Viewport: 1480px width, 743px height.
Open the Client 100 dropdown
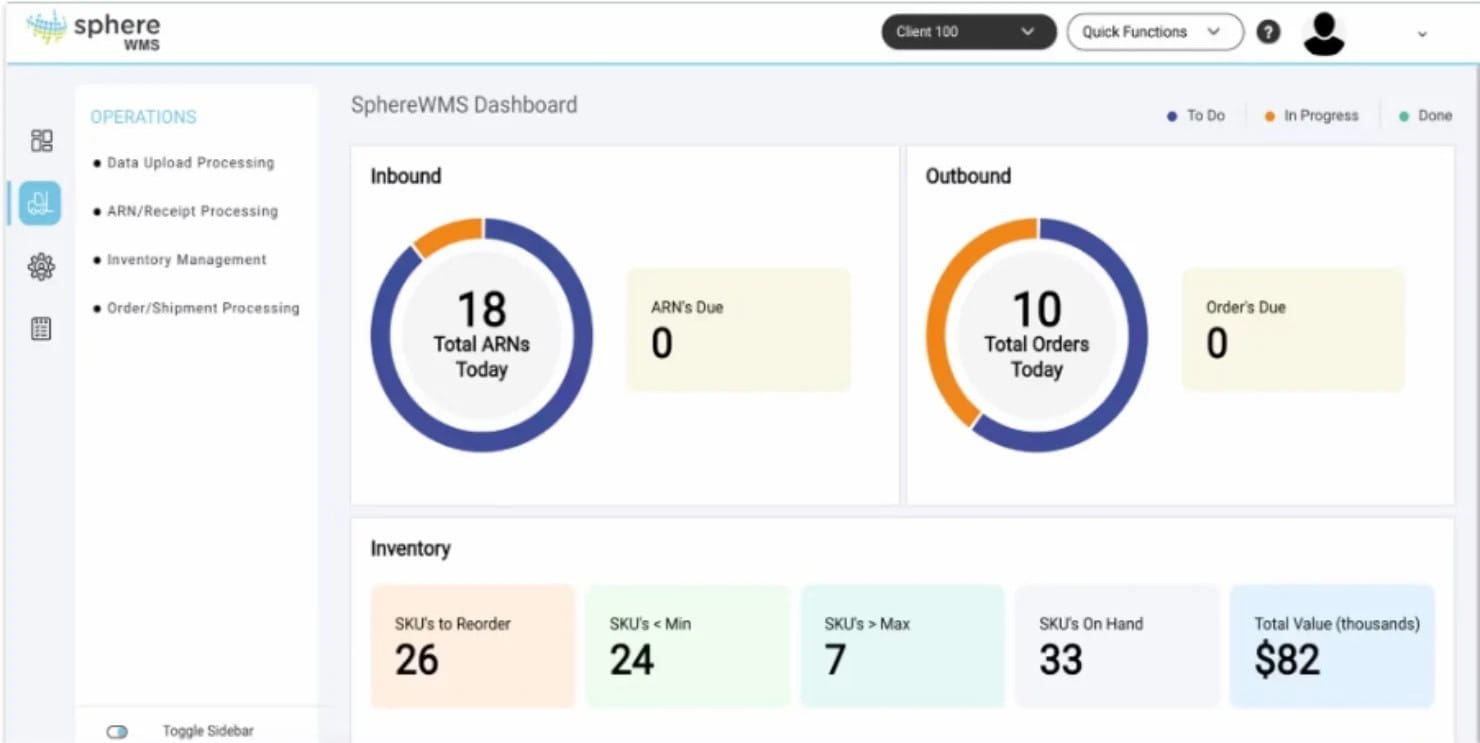[967, 31]
